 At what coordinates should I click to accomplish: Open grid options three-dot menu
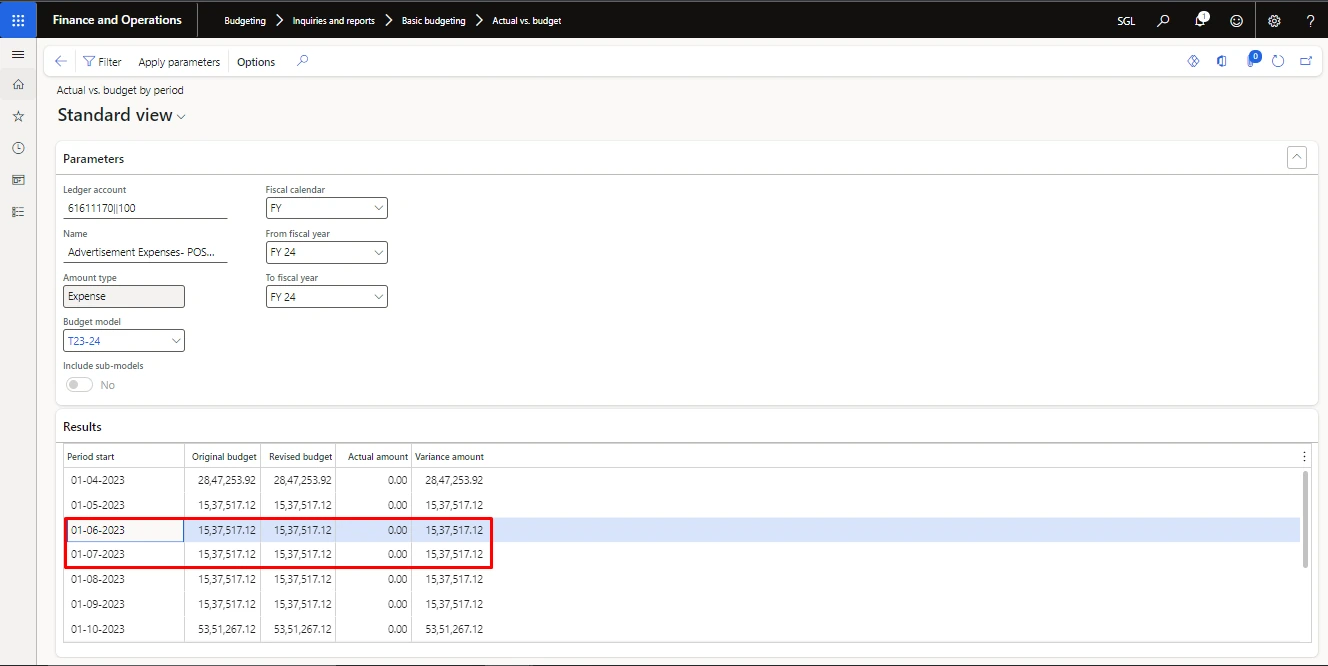[1304, 456]
